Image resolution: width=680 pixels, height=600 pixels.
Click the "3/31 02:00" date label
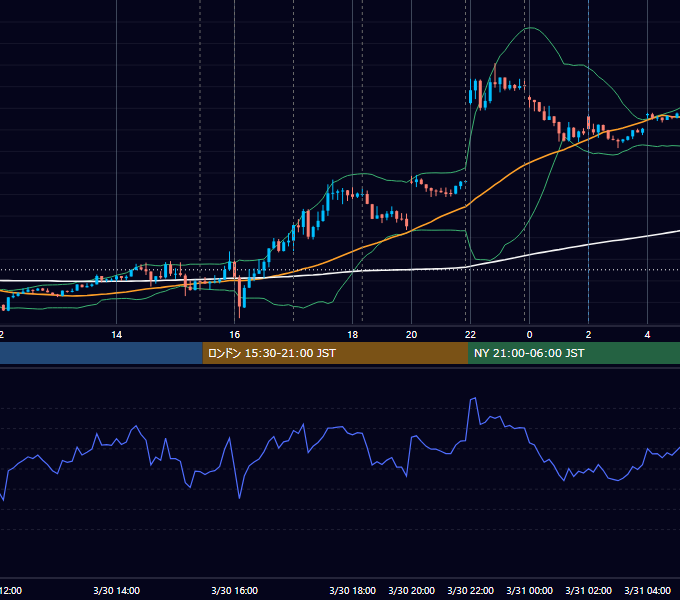tap(588, 590)
